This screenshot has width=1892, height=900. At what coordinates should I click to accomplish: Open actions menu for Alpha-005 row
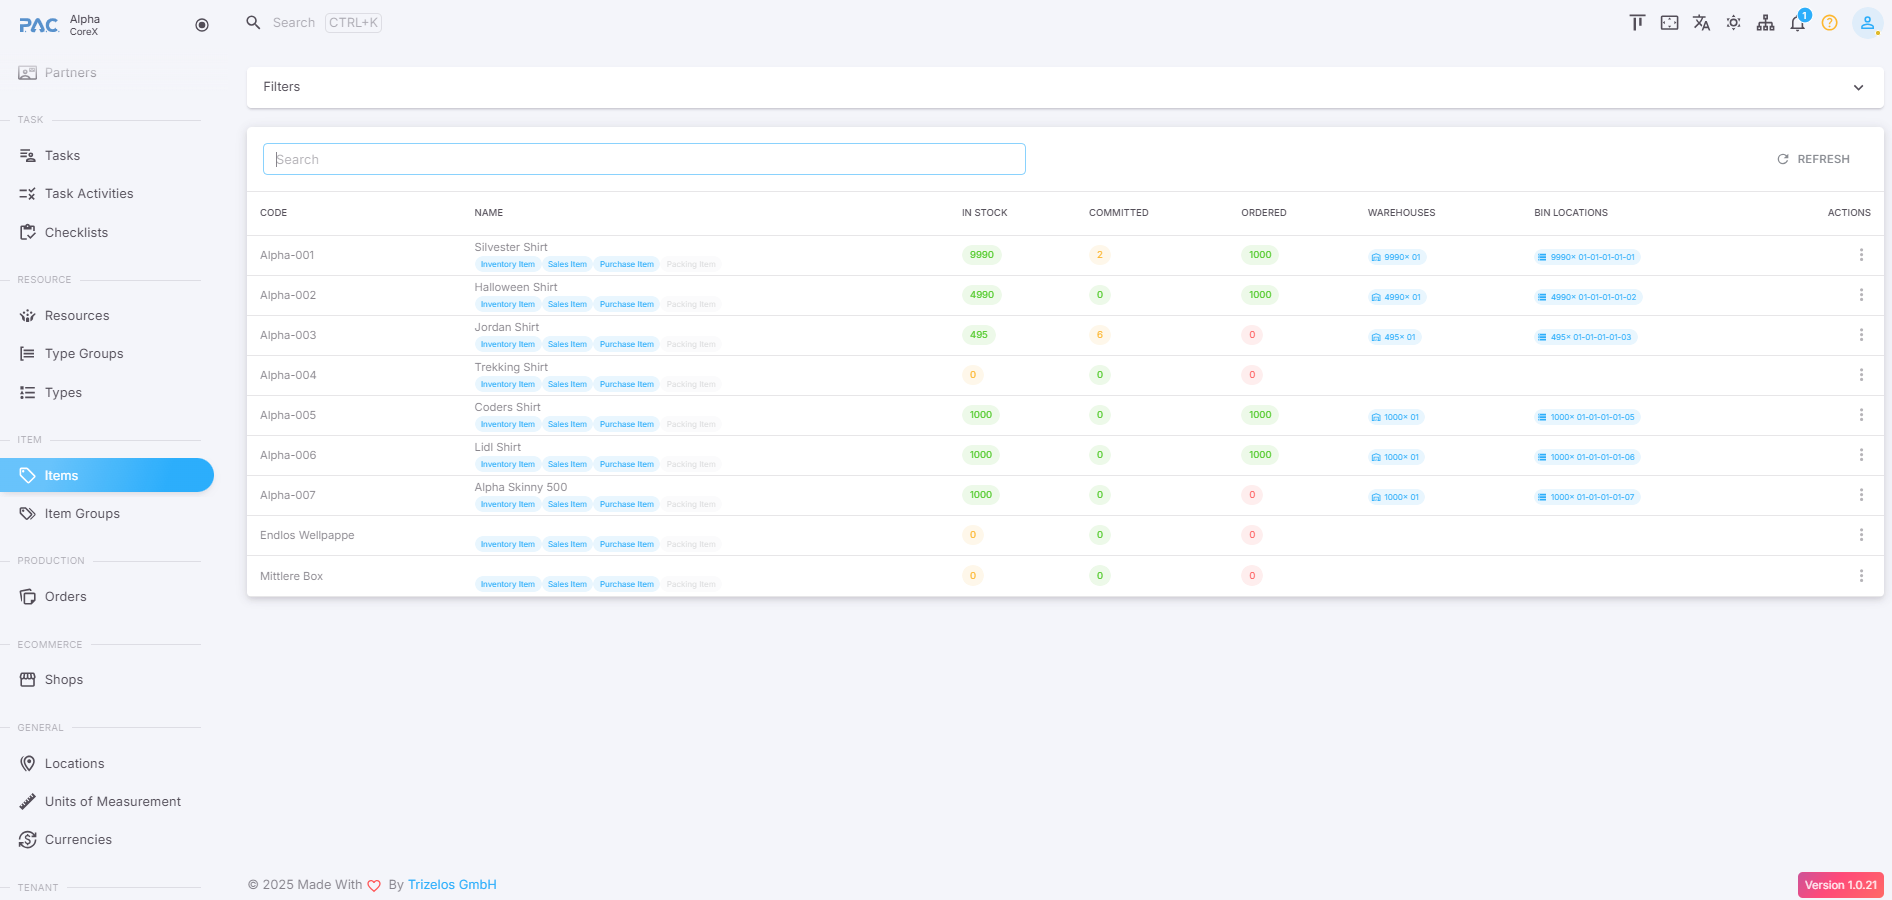1861,415
